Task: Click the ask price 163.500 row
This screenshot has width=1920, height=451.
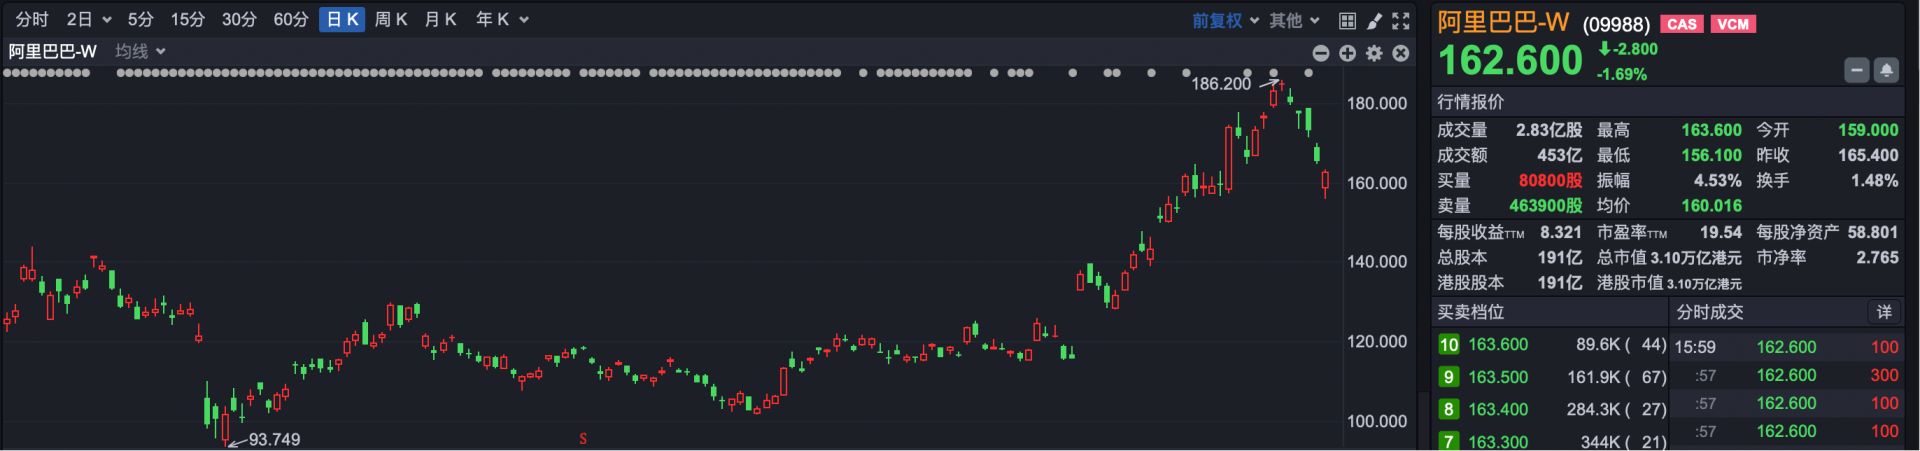Action: tap(1552, 377)
